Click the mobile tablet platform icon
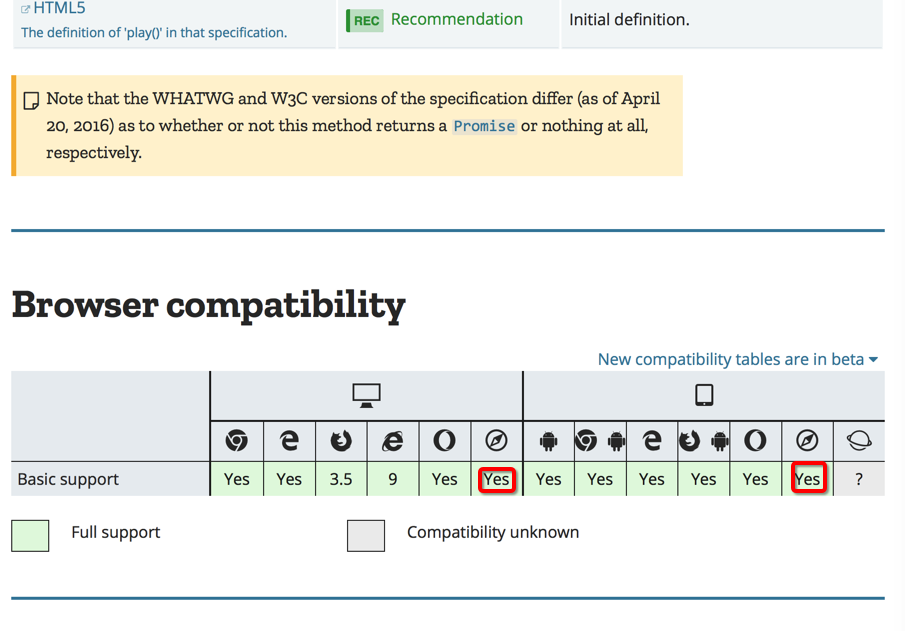Image resolution: width=905 pixels, height=631 pixels. coord(704,396)
